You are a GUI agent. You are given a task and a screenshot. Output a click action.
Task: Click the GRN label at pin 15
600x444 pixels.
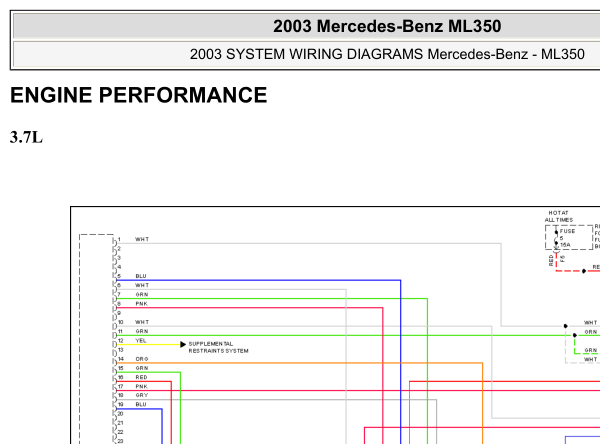142,368
